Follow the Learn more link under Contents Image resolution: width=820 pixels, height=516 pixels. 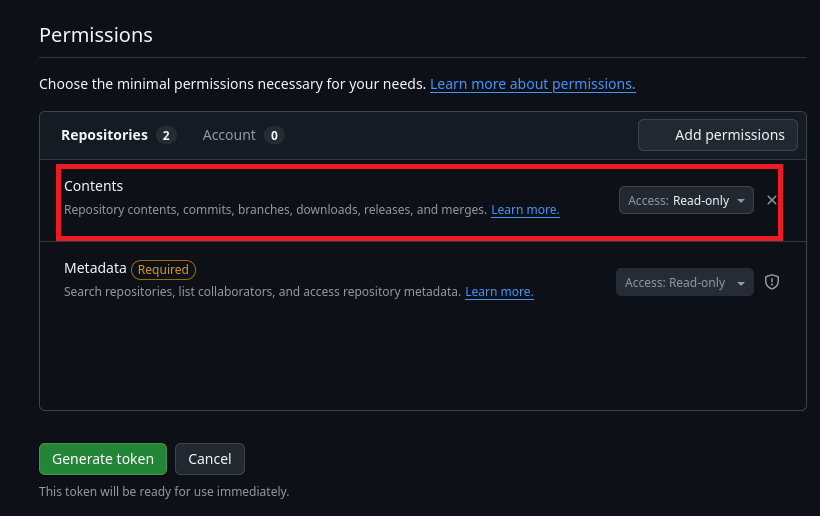point(525,210)
